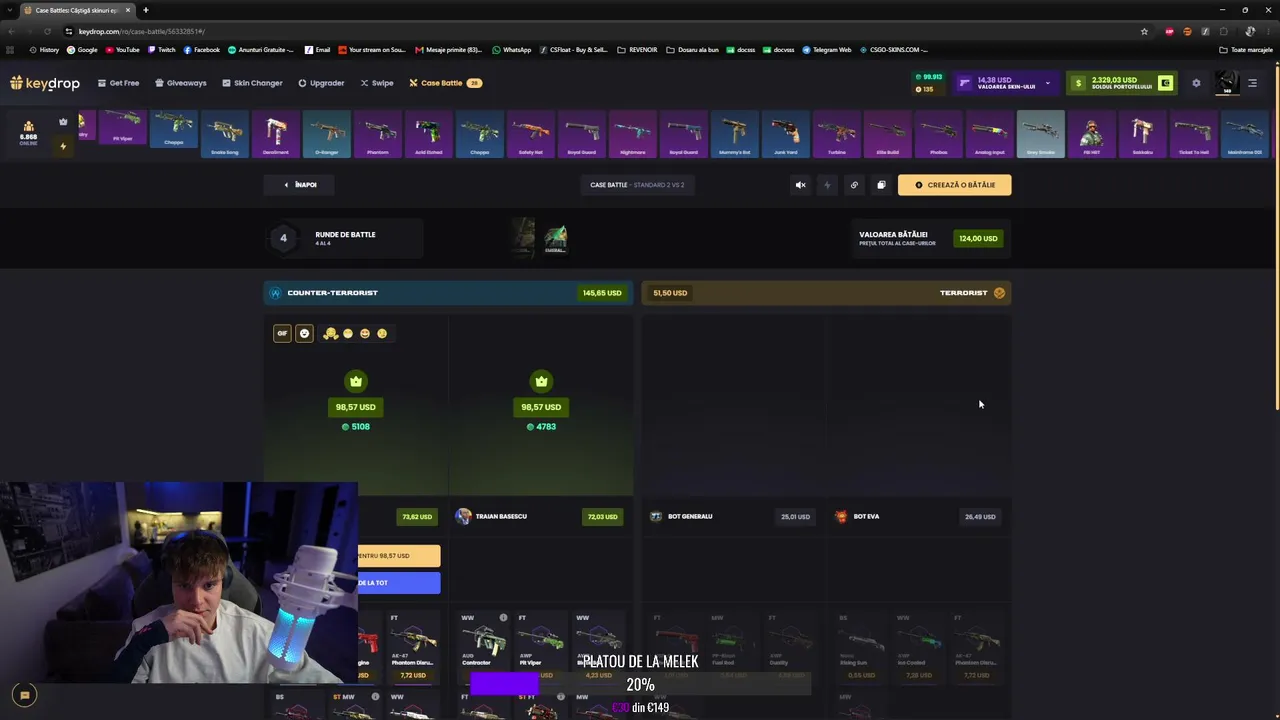The image size is (1280, 720).
Task: Select the Case Battle menu item
Action: 445,83
